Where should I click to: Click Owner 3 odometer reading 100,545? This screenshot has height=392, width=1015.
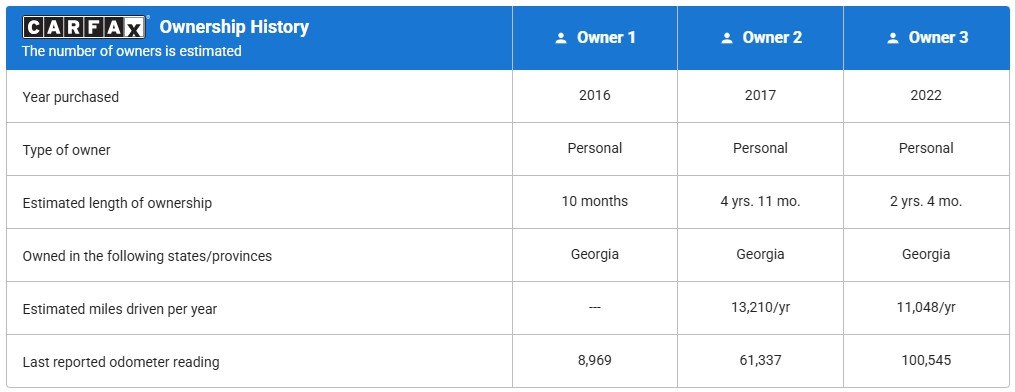pyautogui.click(x=926, y=360)
